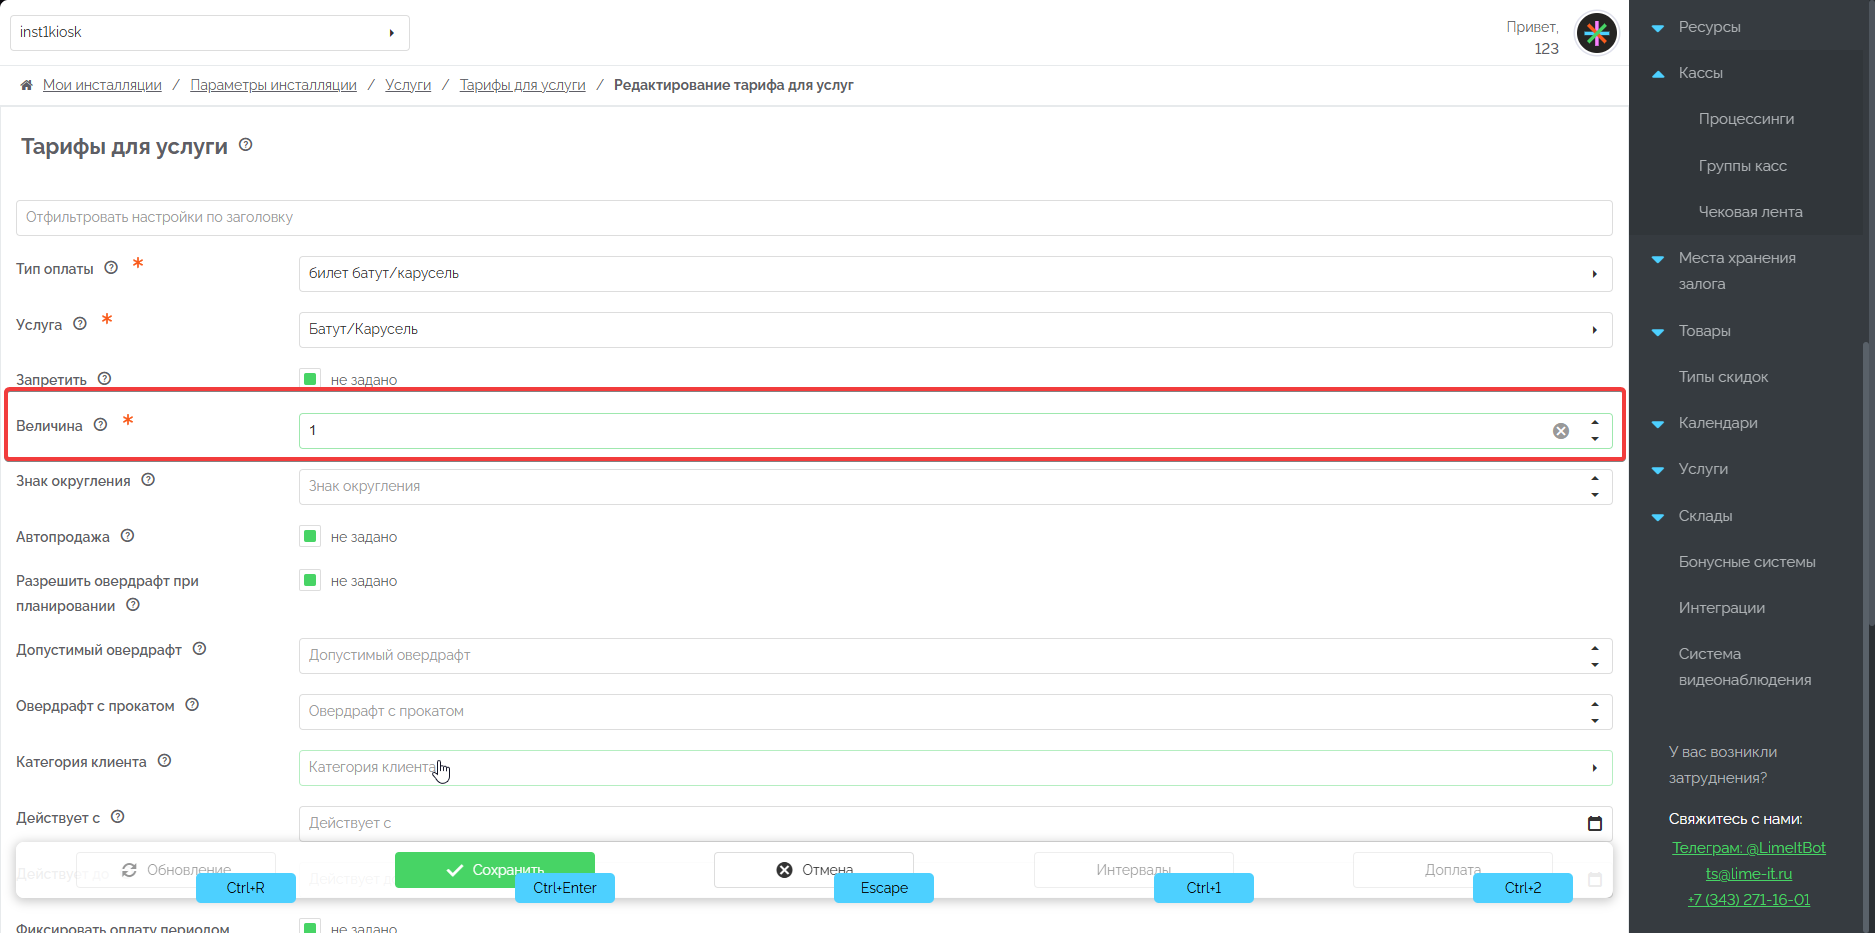The image size is (1875, 933).
Task: Open the inst1kiosk installation selector
Action: (209, 32)
